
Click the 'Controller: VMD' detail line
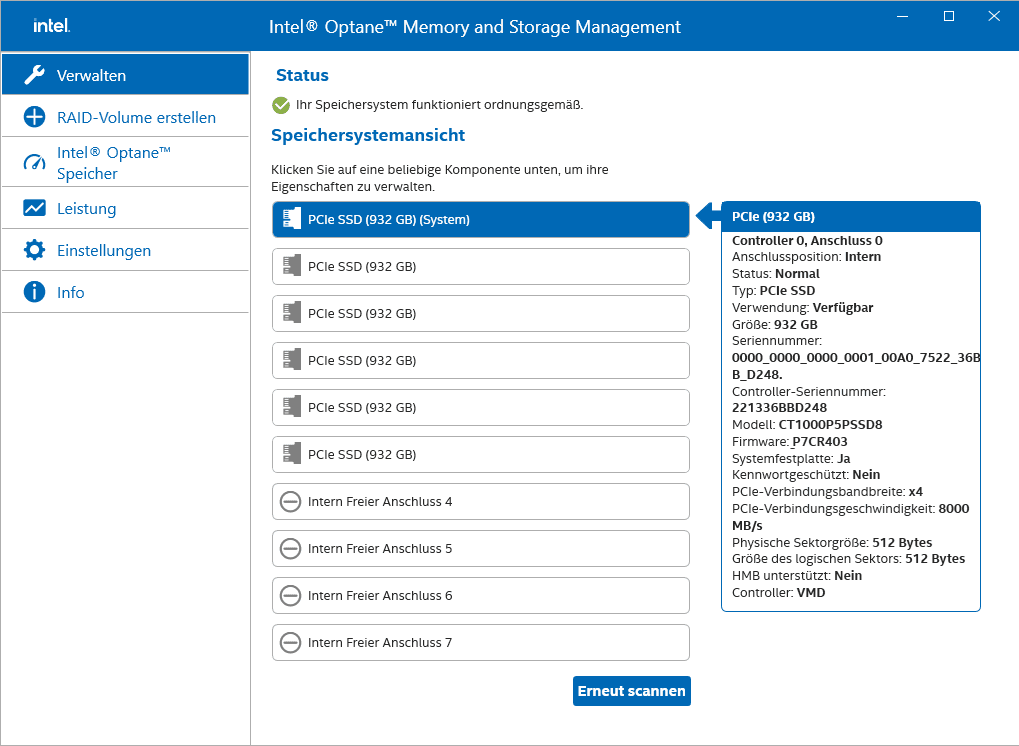point(779,593)
